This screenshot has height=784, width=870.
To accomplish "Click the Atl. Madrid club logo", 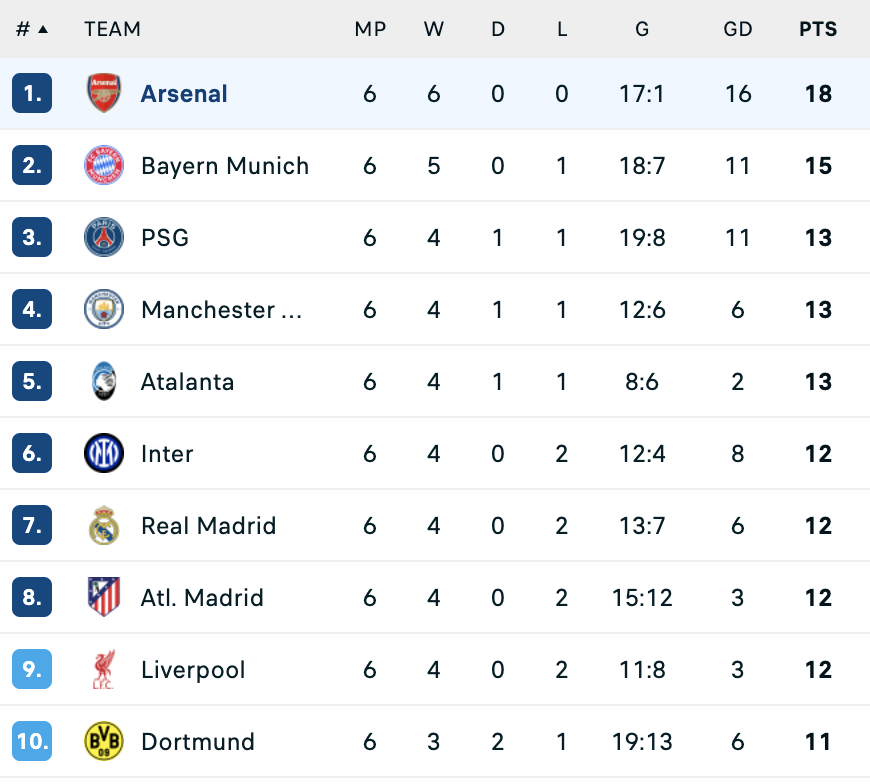I will click(104, 597).
